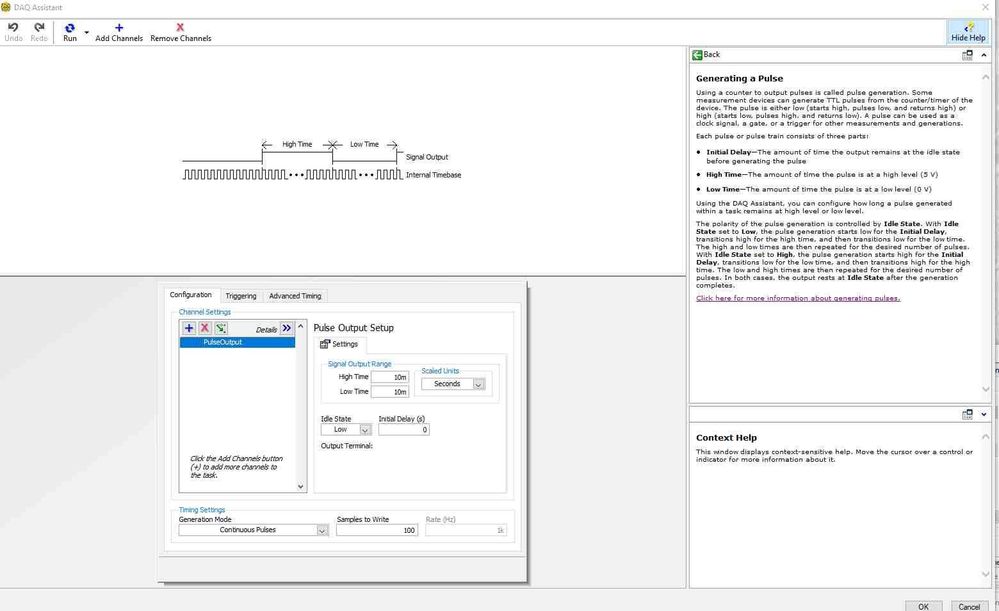Click Add Channels in the toolbar
999x611 pixels.
point(119,32)
